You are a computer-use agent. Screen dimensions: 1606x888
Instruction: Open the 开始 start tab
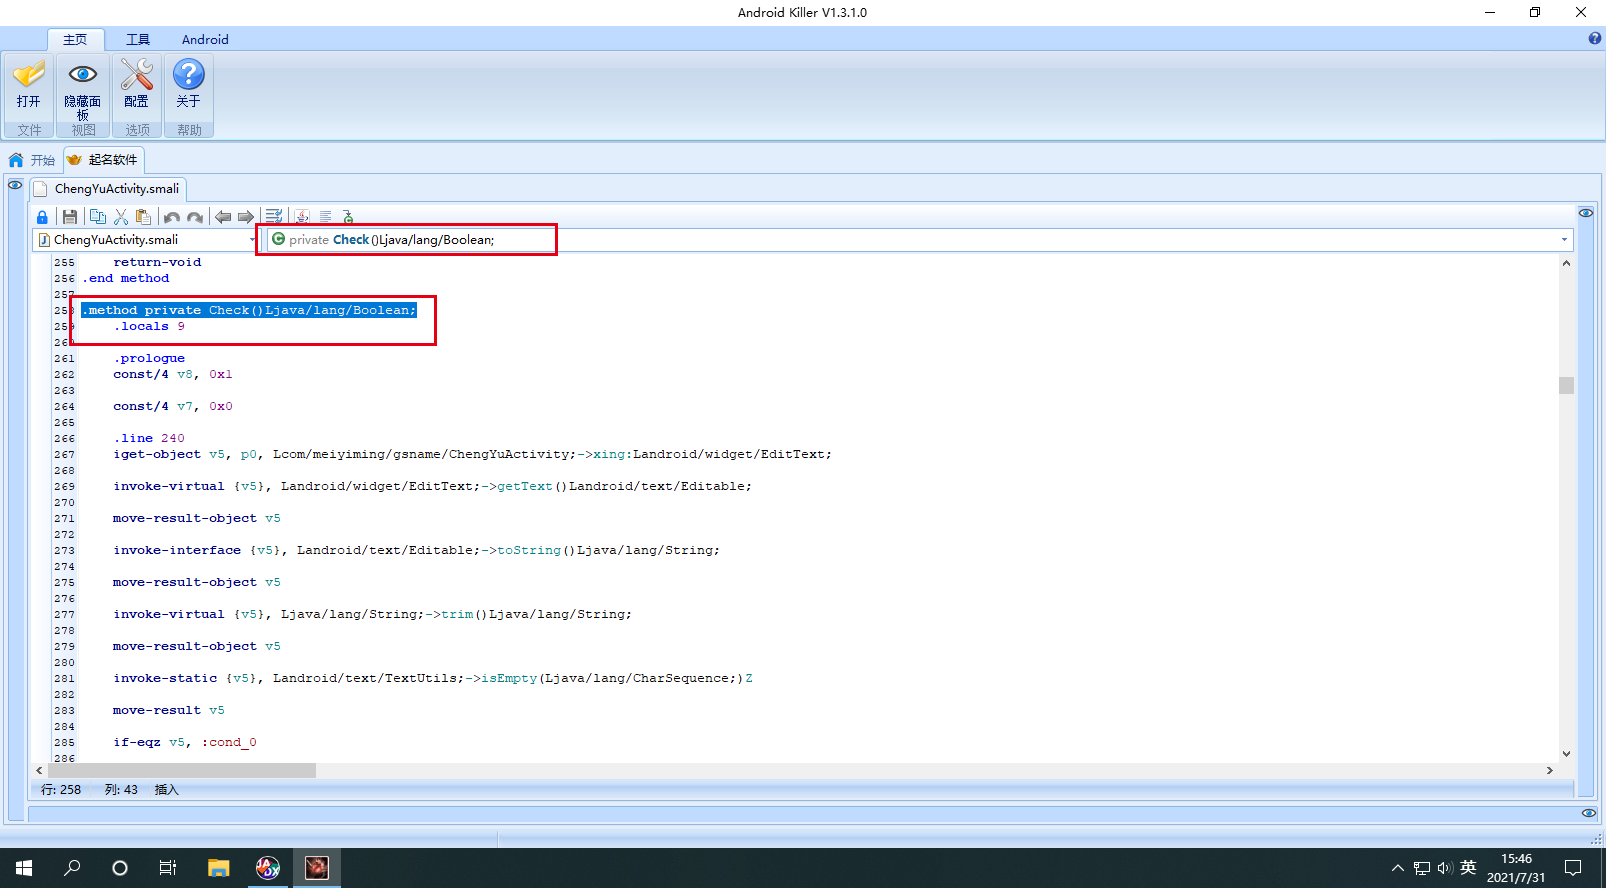(x=32, y=160)
